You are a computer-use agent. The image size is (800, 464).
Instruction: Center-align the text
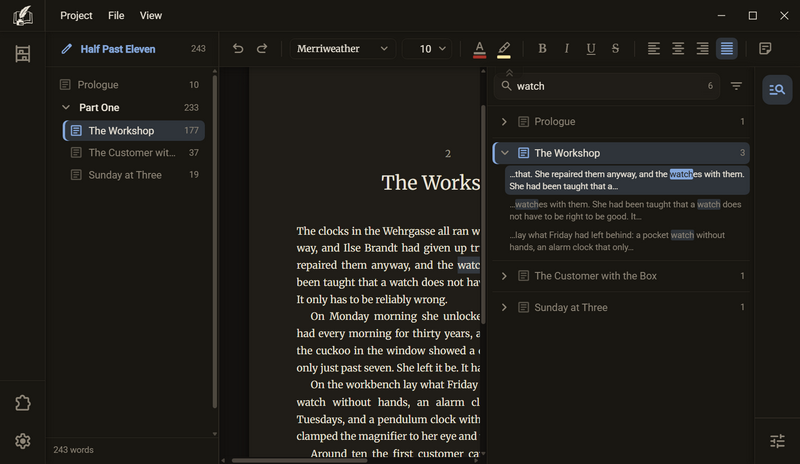(x=678, y=48)
